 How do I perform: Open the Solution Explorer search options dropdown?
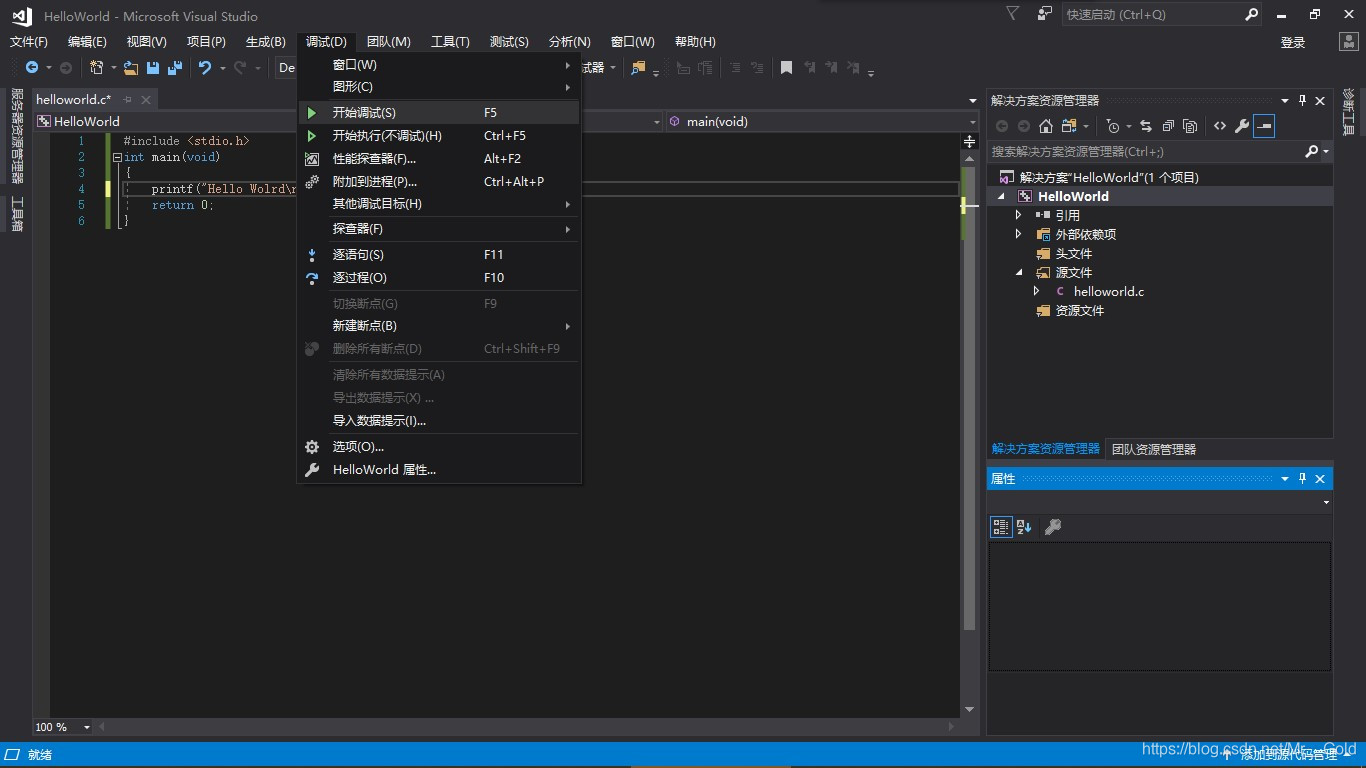pos(1326,152)
